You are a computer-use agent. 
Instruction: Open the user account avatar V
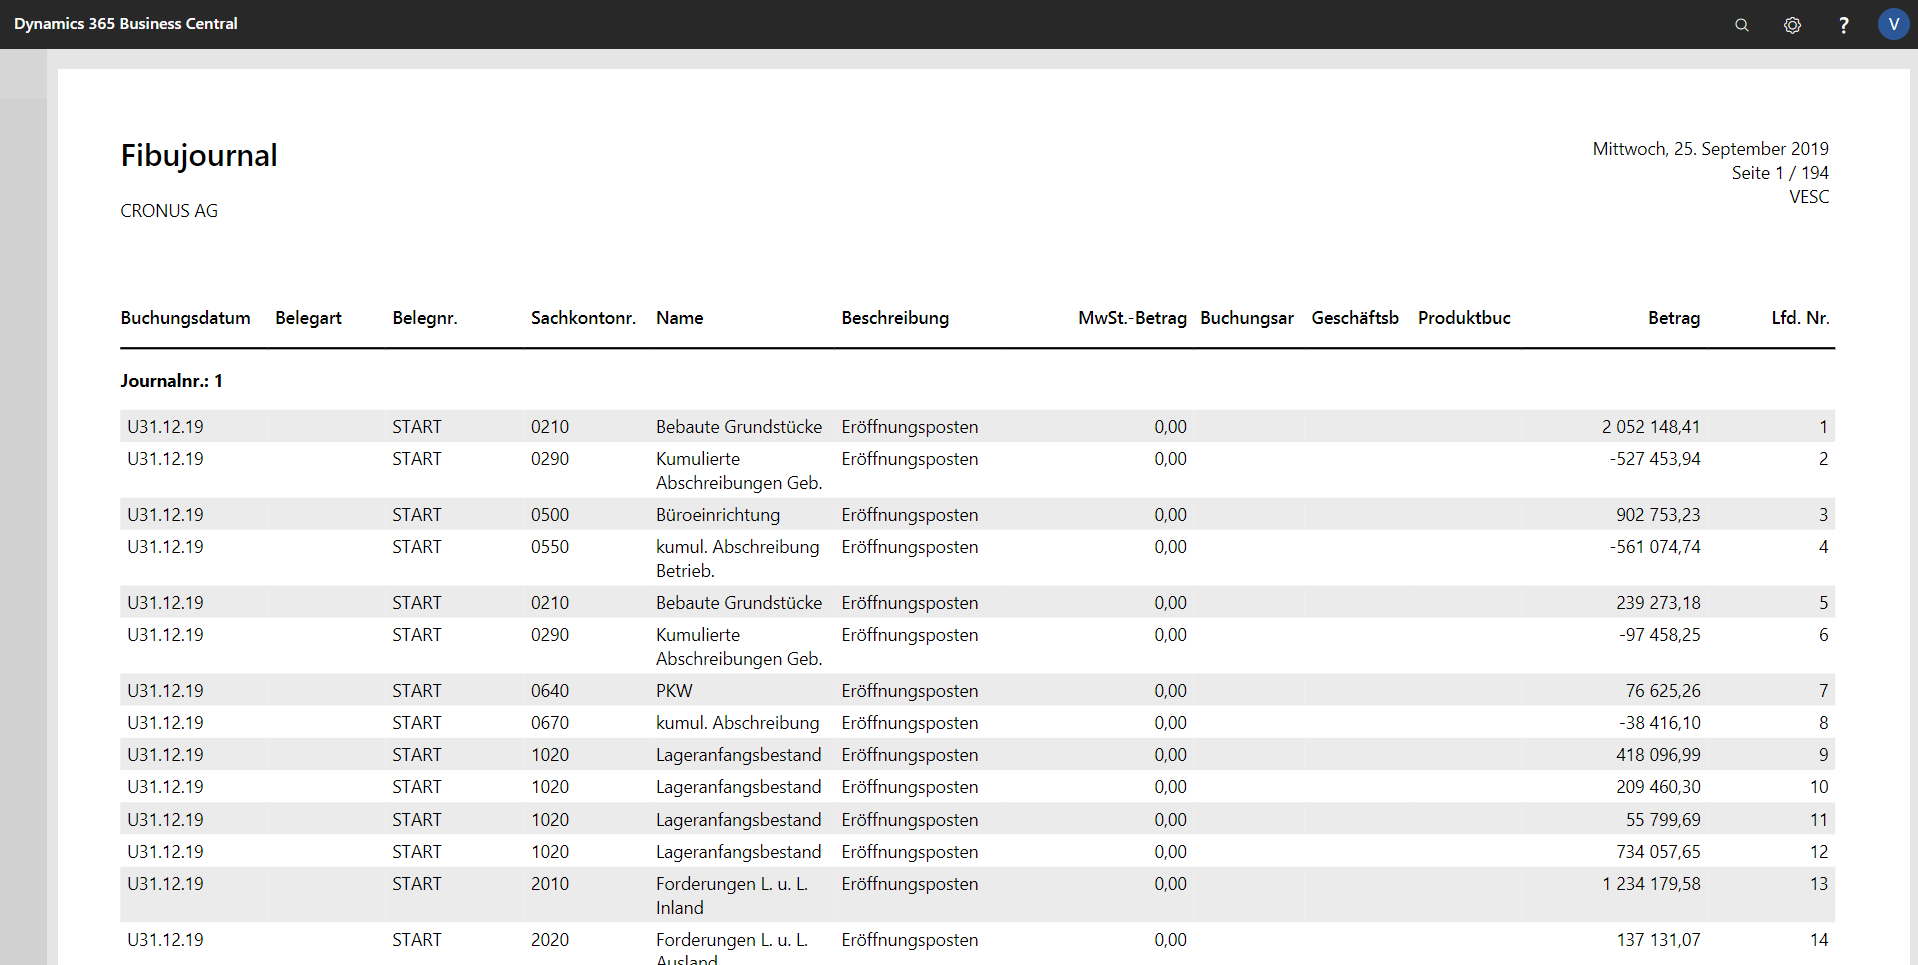pos(1893,24)
